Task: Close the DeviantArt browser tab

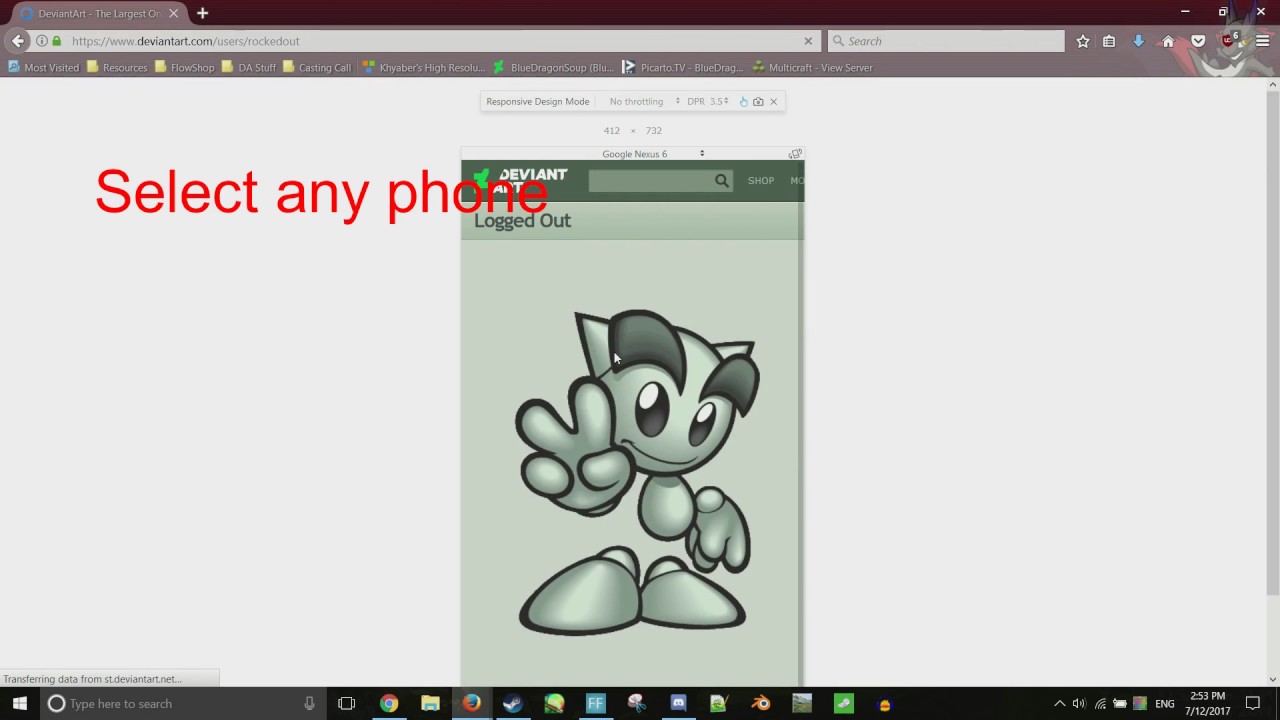Action: (174, 13)
